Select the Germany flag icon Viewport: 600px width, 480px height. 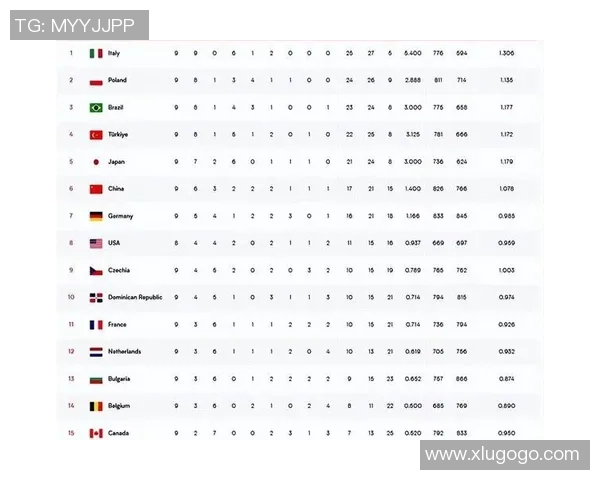coord(96,215)
